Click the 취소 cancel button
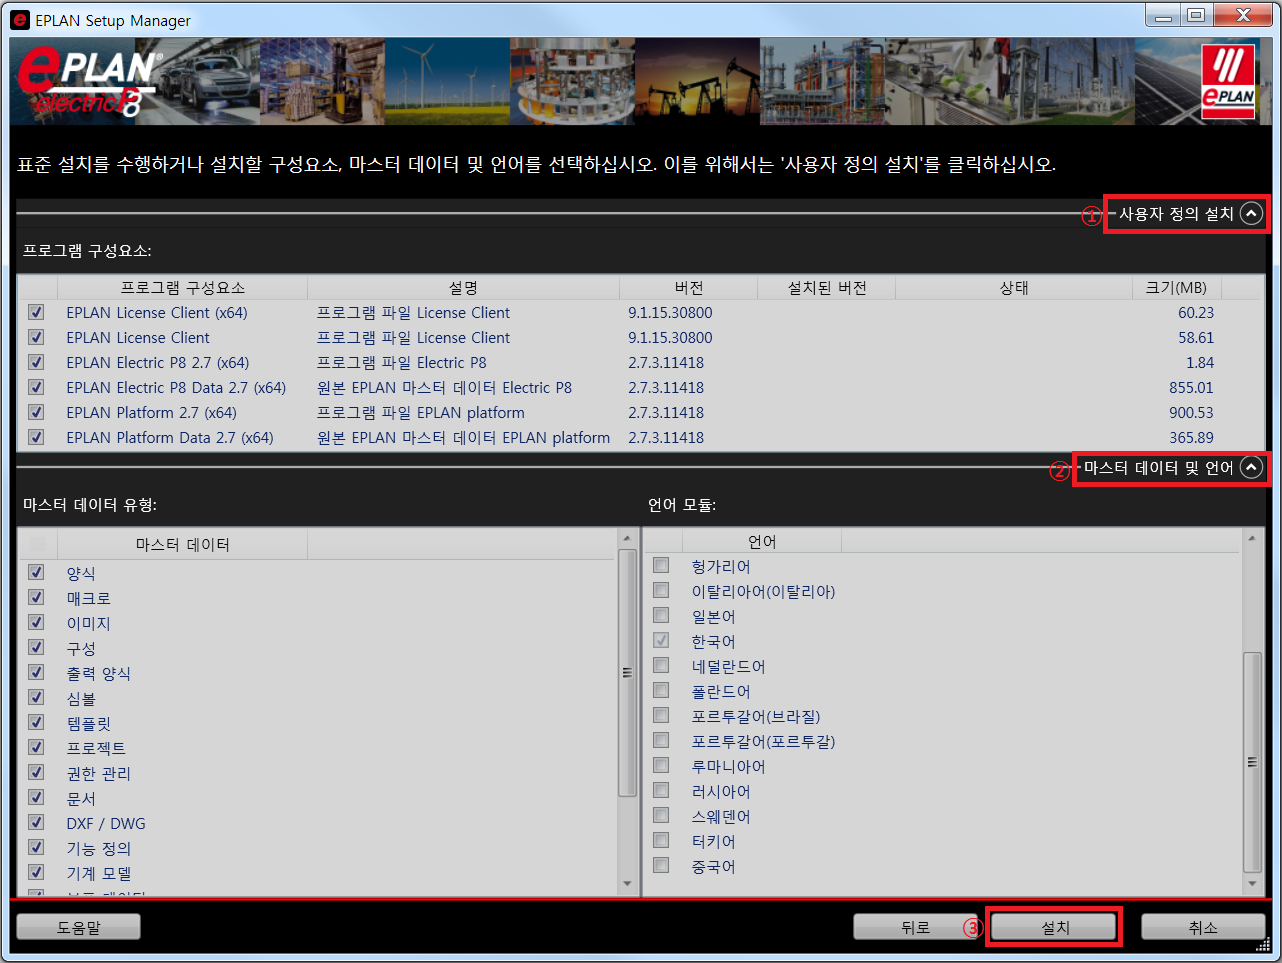The image size is (1282, 963). 1203,927
